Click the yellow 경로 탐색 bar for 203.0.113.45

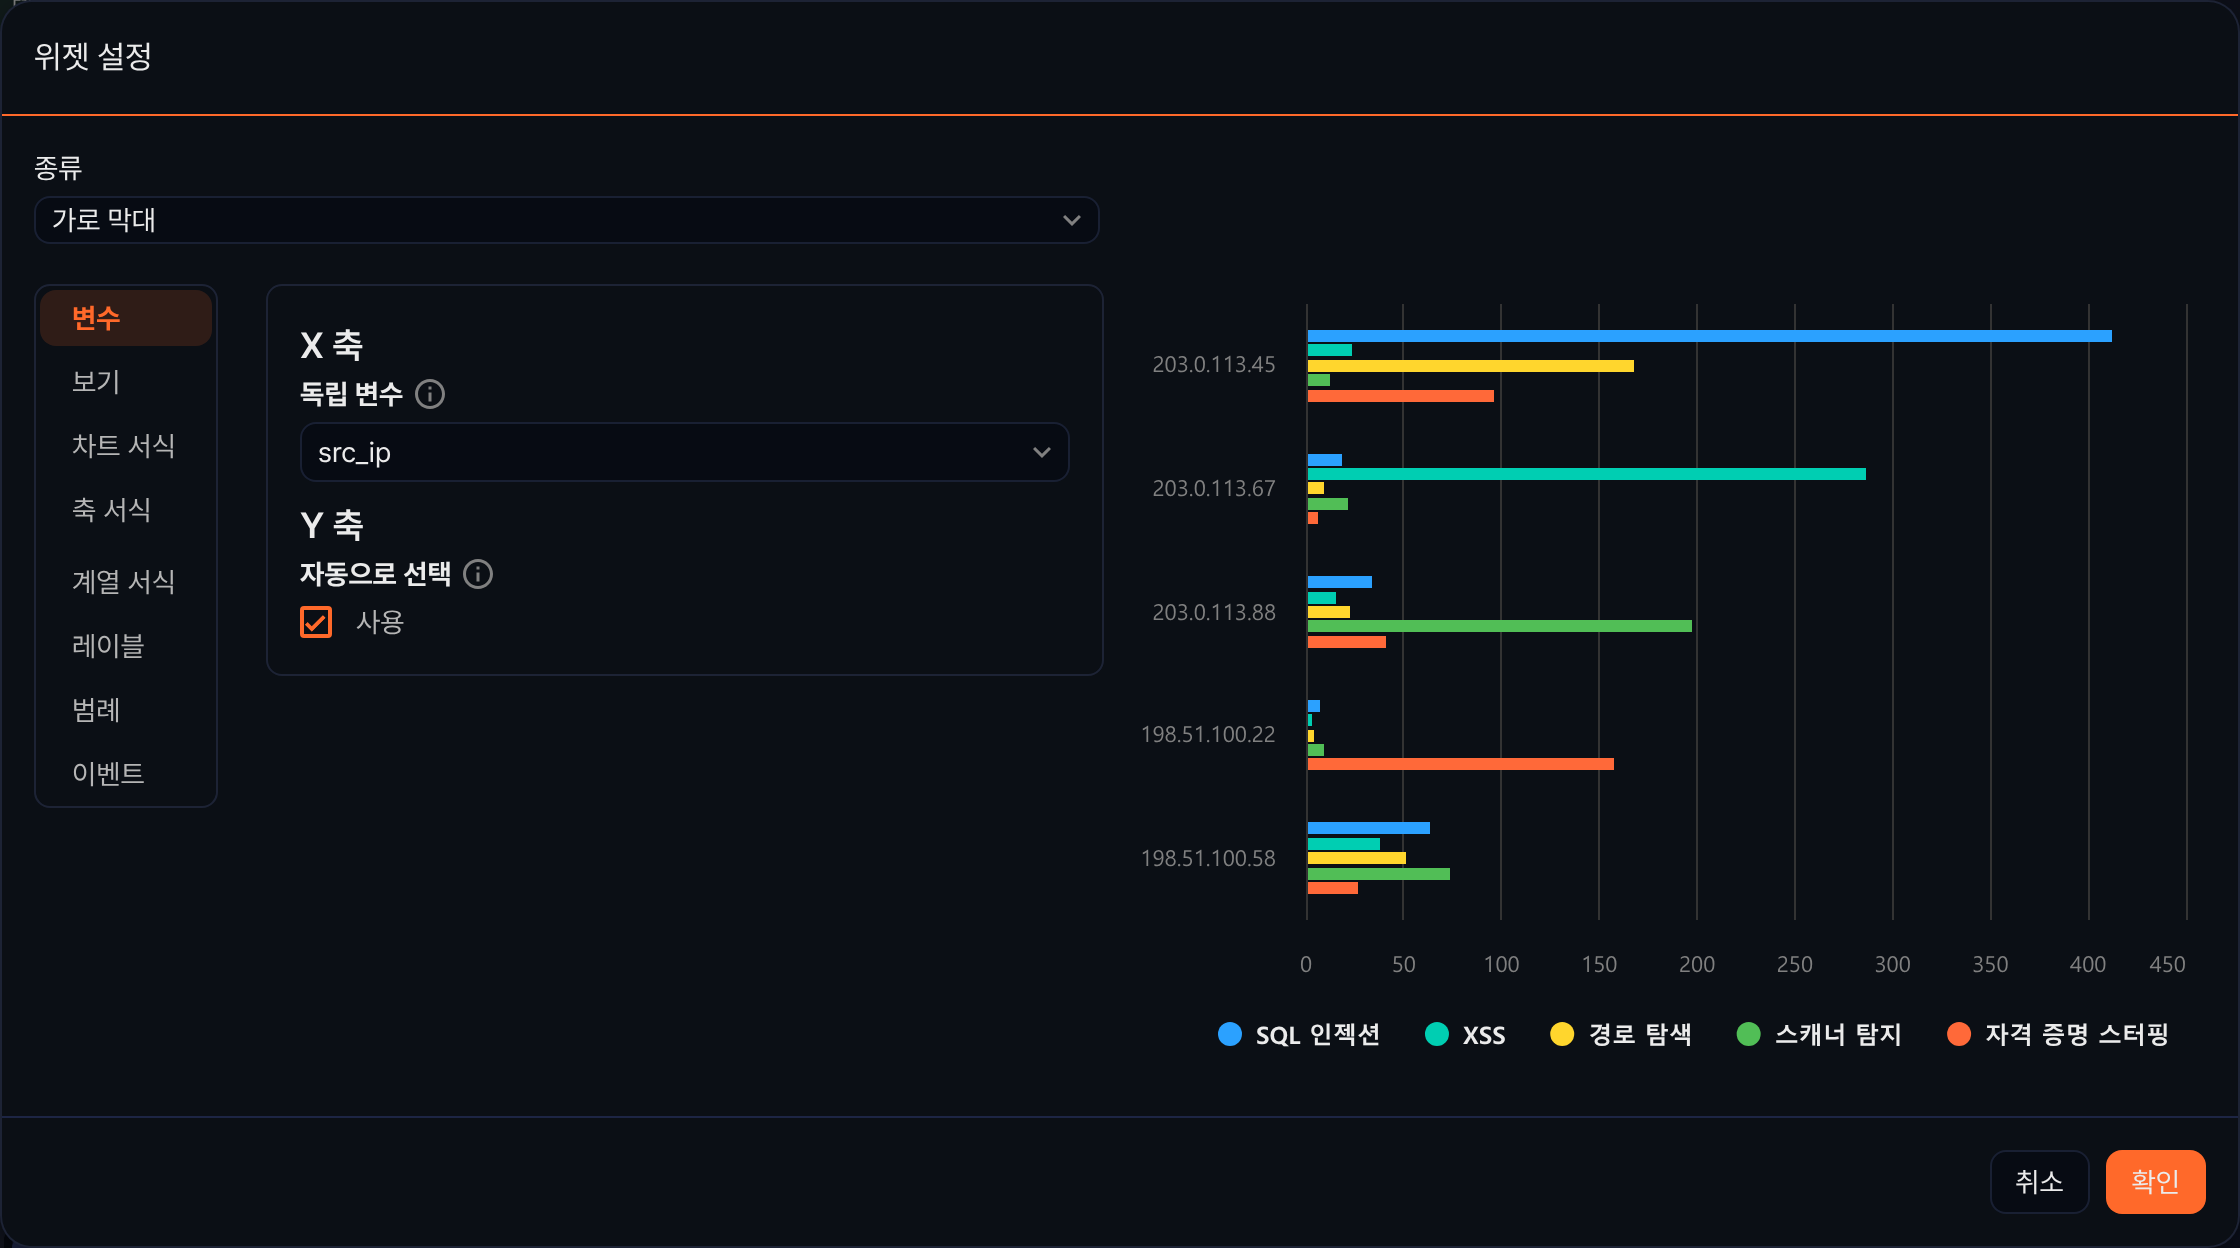pos(1471,366)
